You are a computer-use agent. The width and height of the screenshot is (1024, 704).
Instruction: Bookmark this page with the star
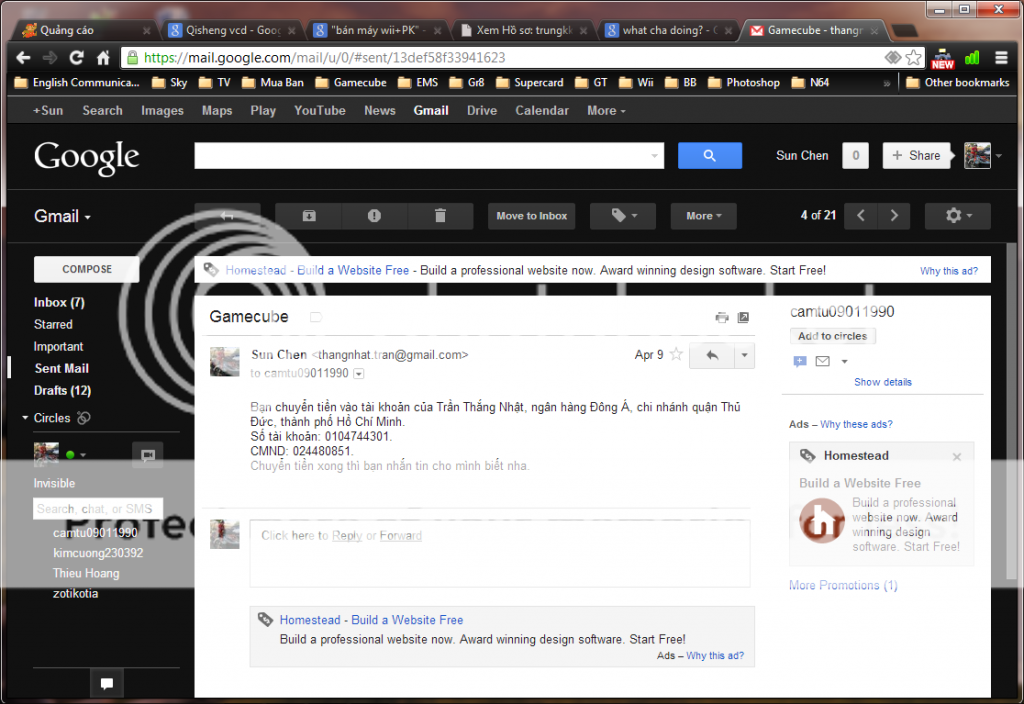[x=914, y=58]
